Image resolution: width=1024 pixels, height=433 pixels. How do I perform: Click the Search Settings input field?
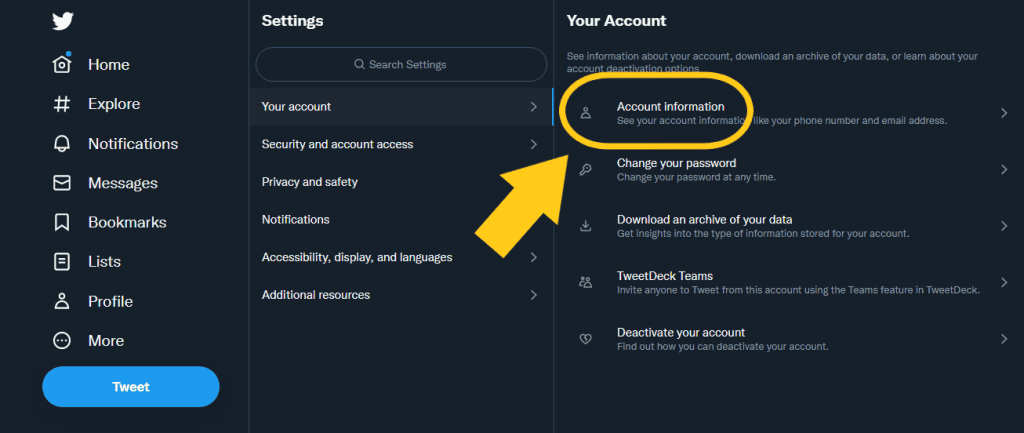click(401, 65)
